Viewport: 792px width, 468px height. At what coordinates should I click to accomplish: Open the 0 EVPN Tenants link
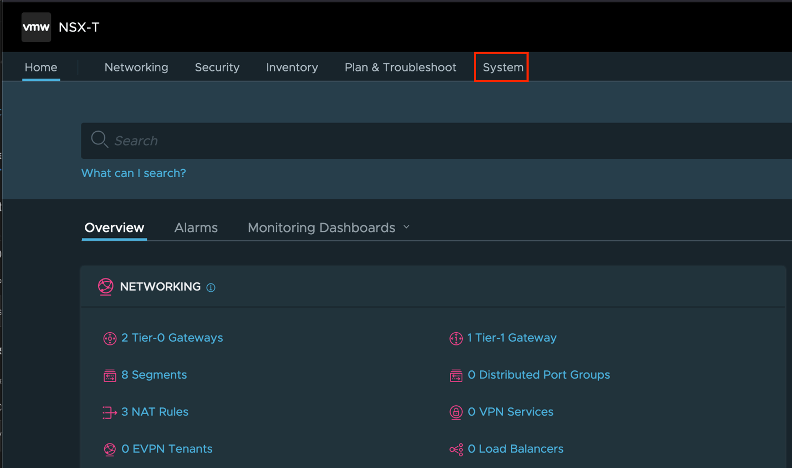point(166,449)
